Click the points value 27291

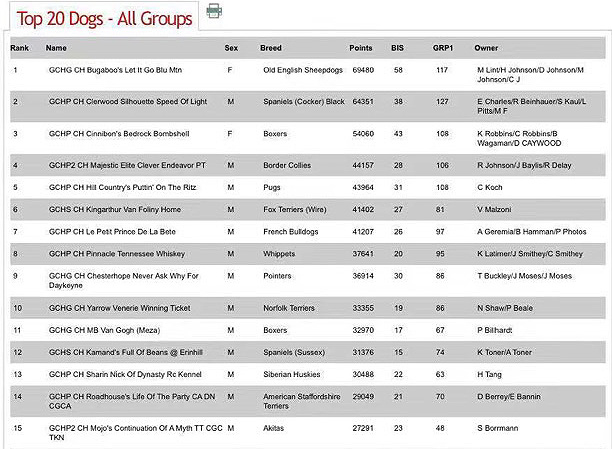[x=363, y=428]
